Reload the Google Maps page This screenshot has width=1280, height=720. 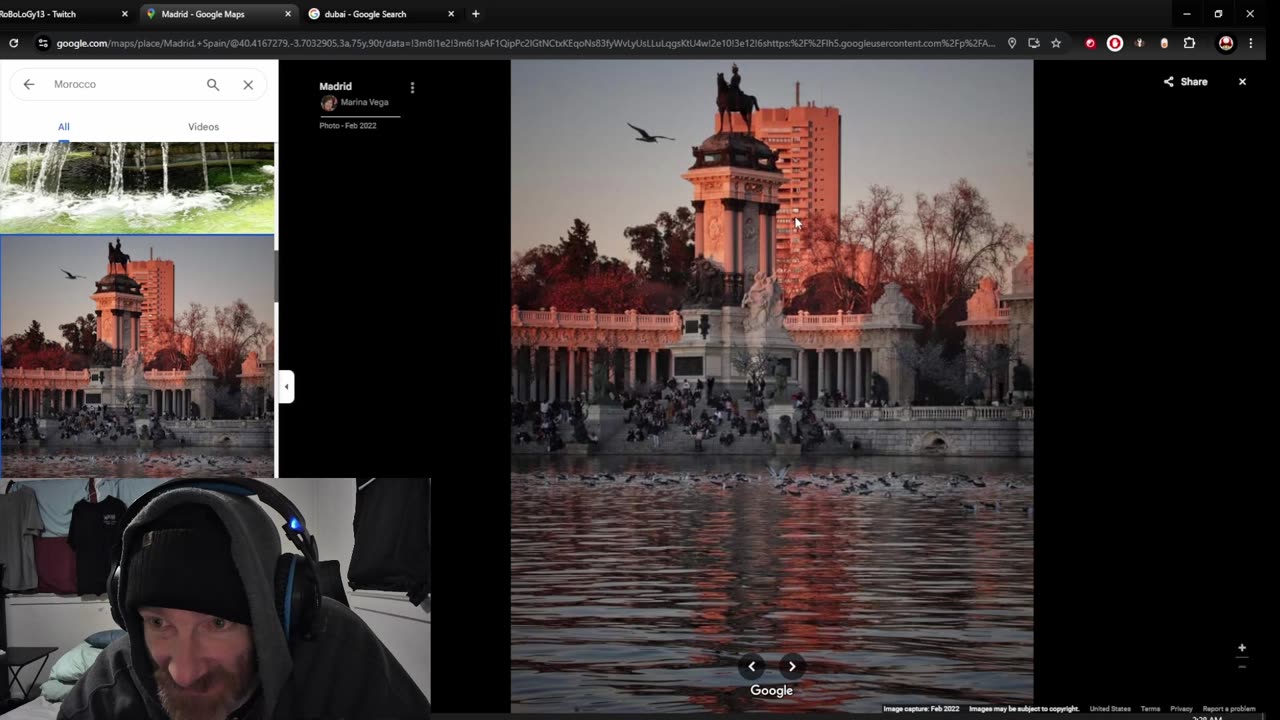pos(13,43)
